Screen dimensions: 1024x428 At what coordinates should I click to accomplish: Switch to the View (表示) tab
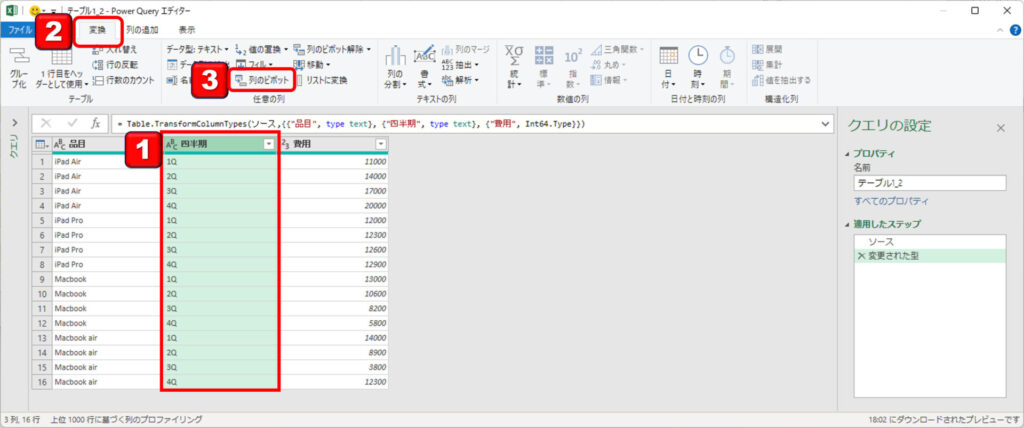[x=186, y=29]
